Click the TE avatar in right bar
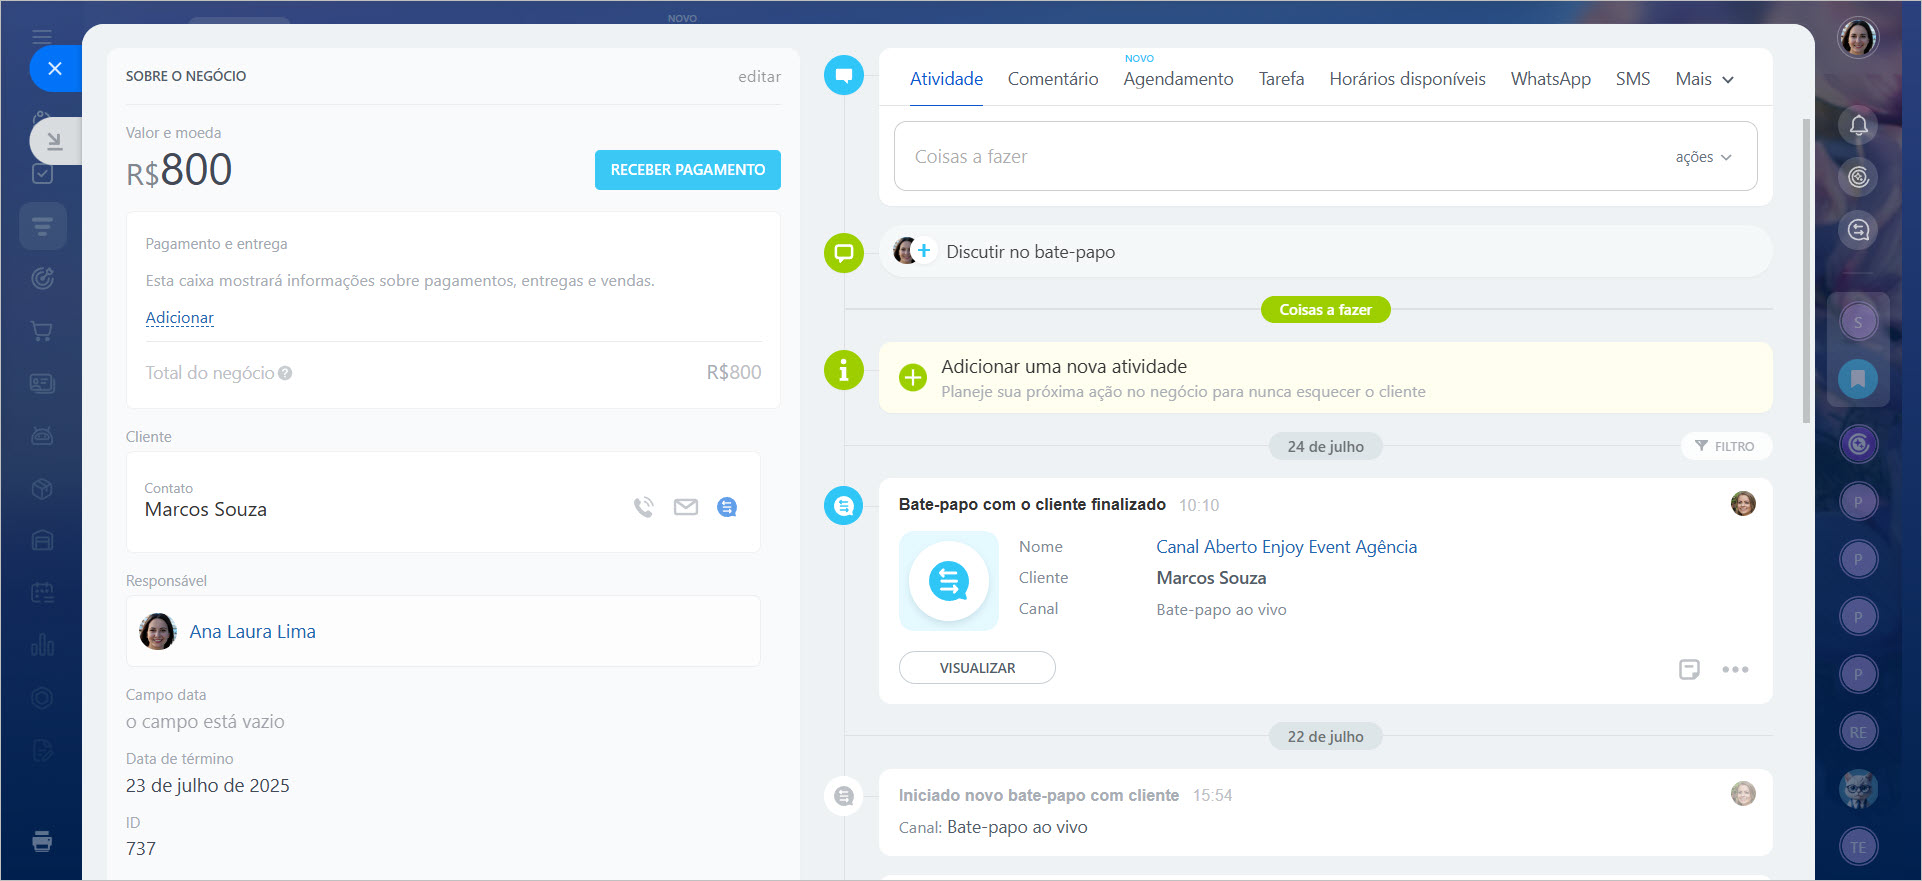The image size is (1922, 881). (x=1858, y=847)
